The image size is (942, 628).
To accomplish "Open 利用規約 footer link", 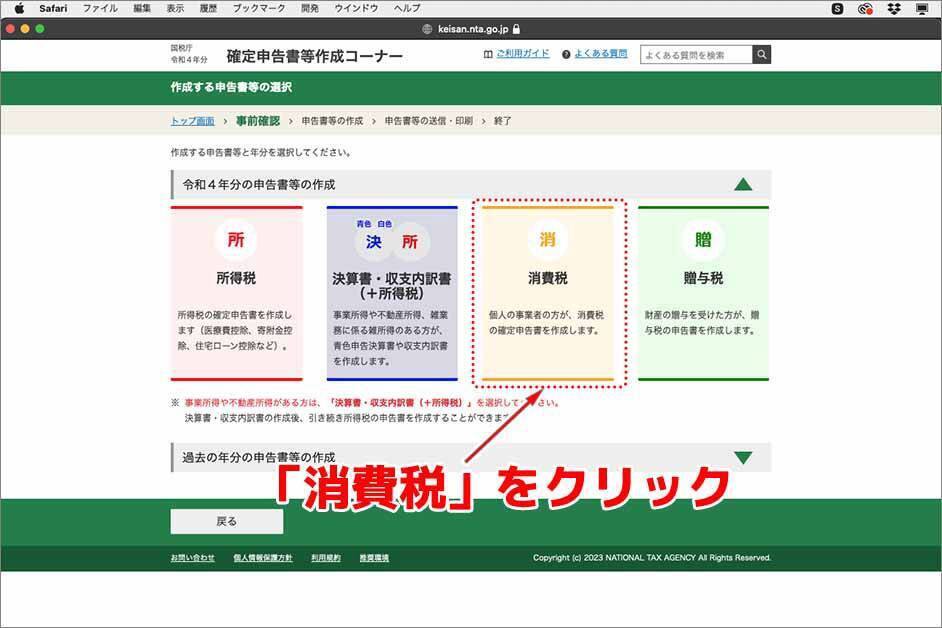I will 326,558.
